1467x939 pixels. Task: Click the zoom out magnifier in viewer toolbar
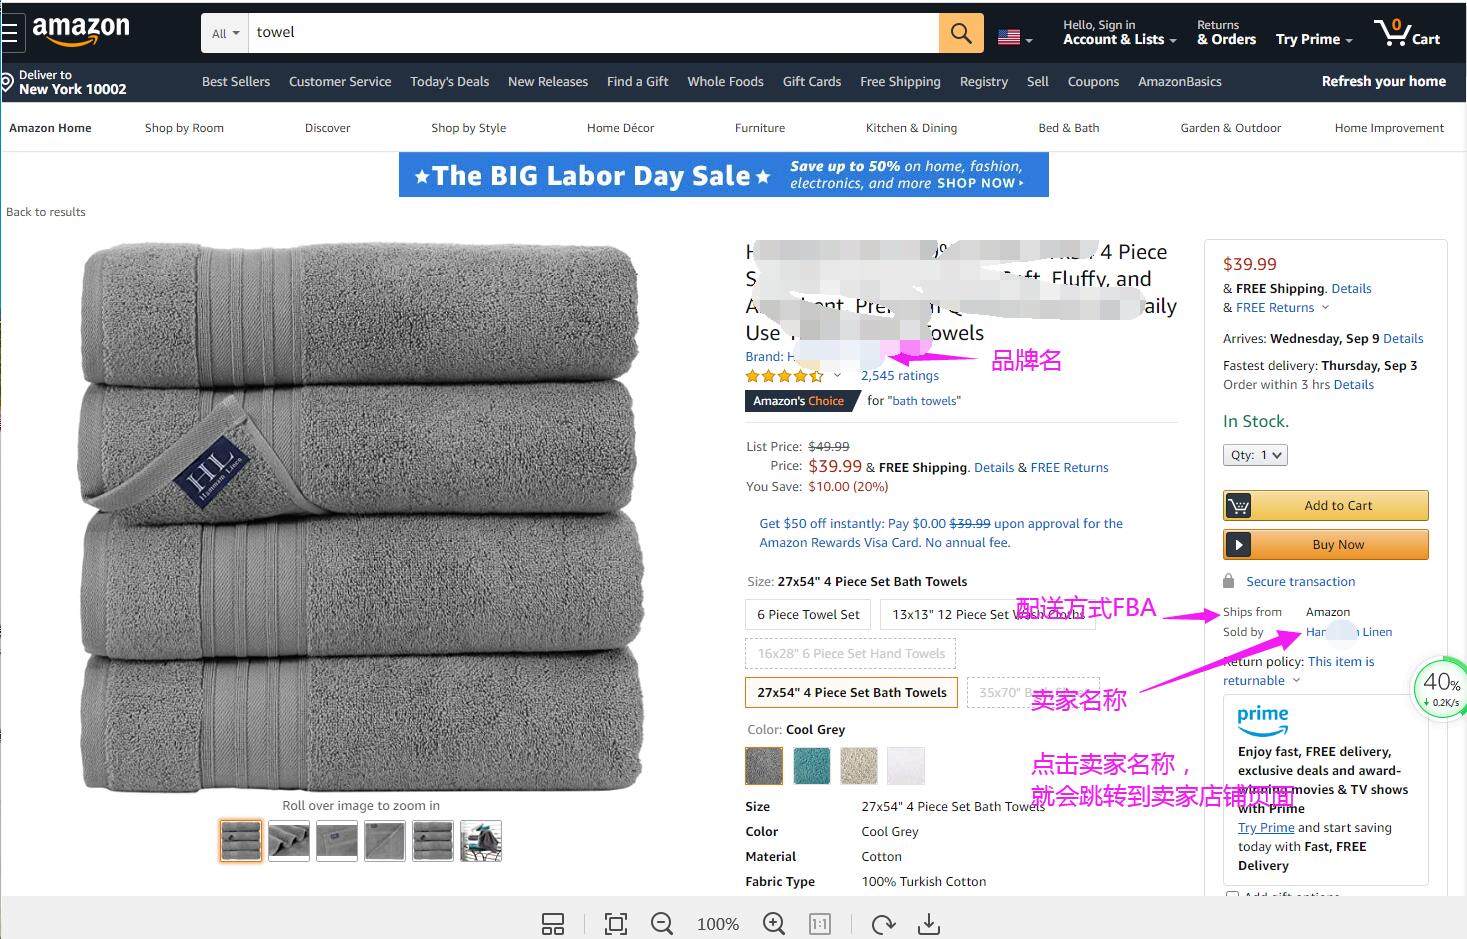tap(662, 924)
